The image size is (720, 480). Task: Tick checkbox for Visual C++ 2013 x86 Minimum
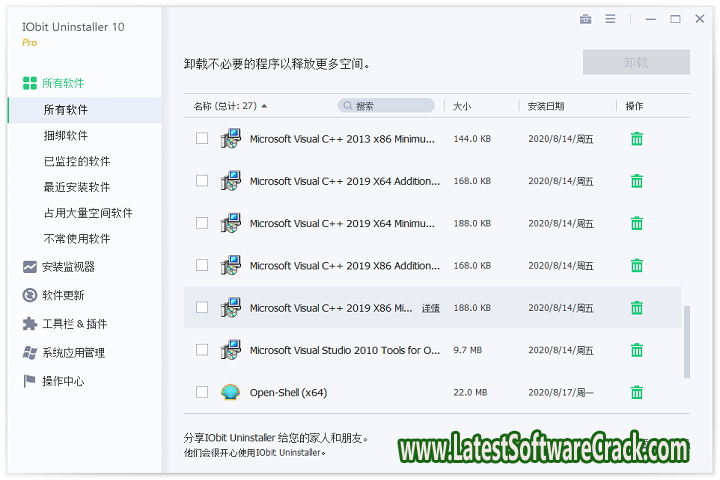[202, 139]
